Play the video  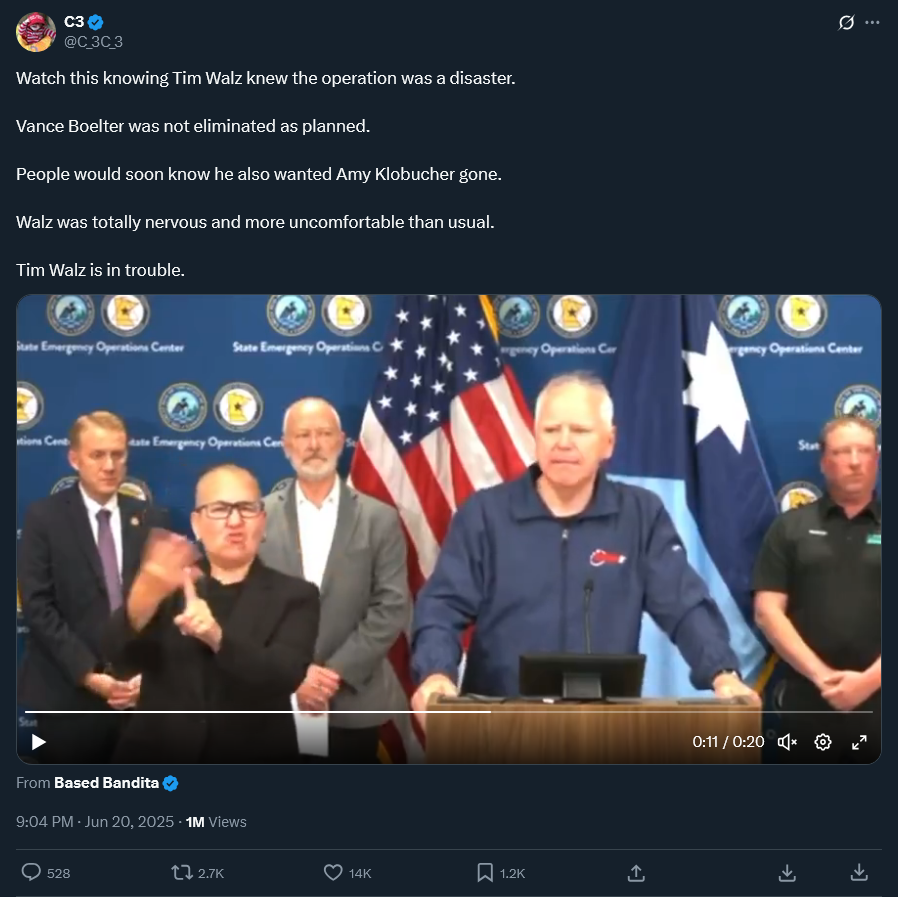38,742
